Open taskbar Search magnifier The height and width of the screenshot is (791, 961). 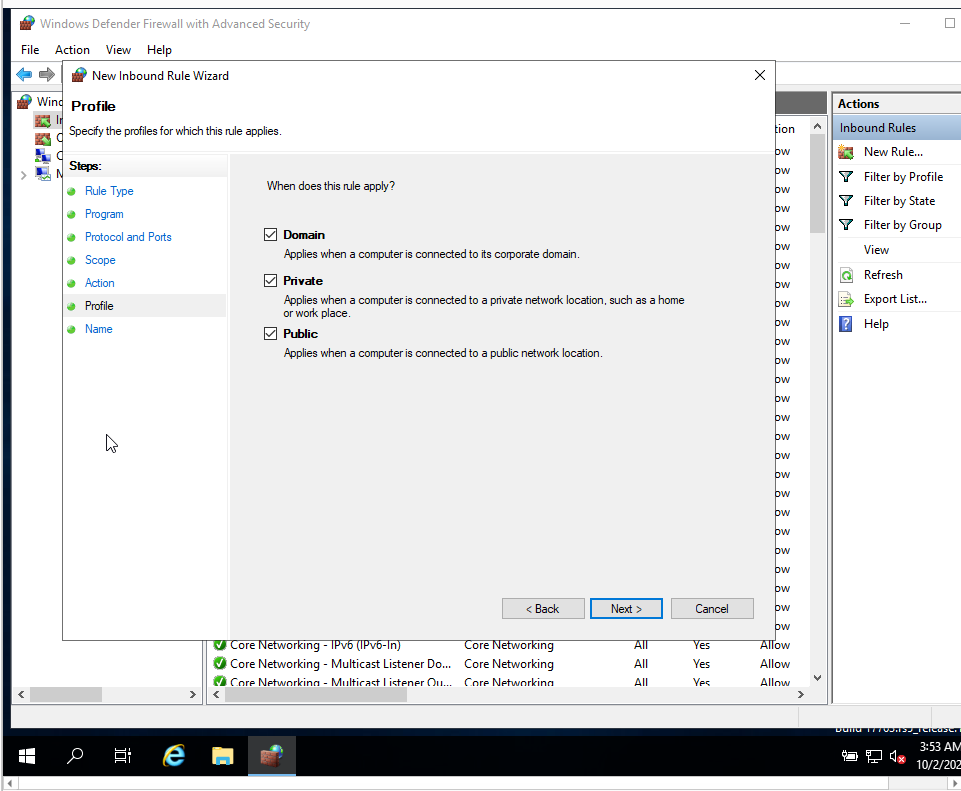point(75,756)
